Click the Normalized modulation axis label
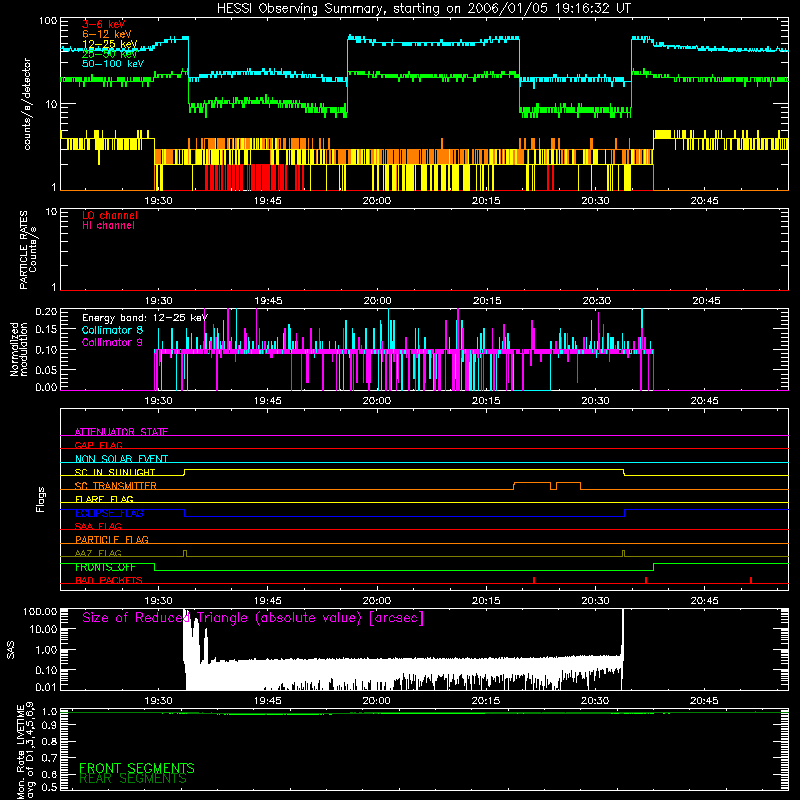 click(x=18, y=349)
